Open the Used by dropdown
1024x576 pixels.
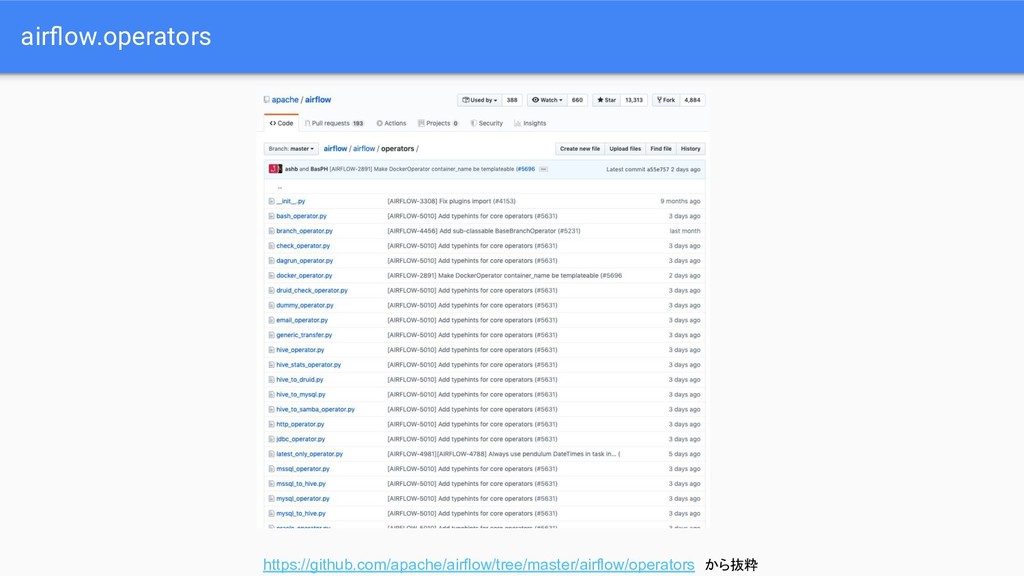pos(479,100)
